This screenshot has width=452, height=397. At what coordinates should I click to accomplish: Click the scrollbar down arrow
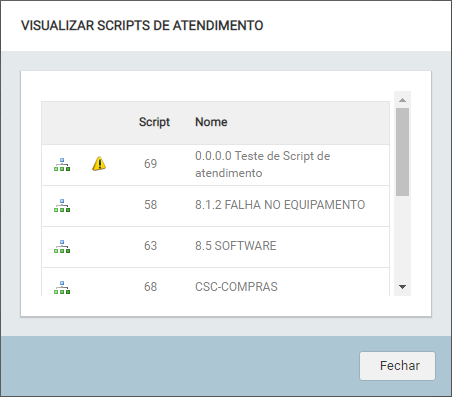coord(402,287)
